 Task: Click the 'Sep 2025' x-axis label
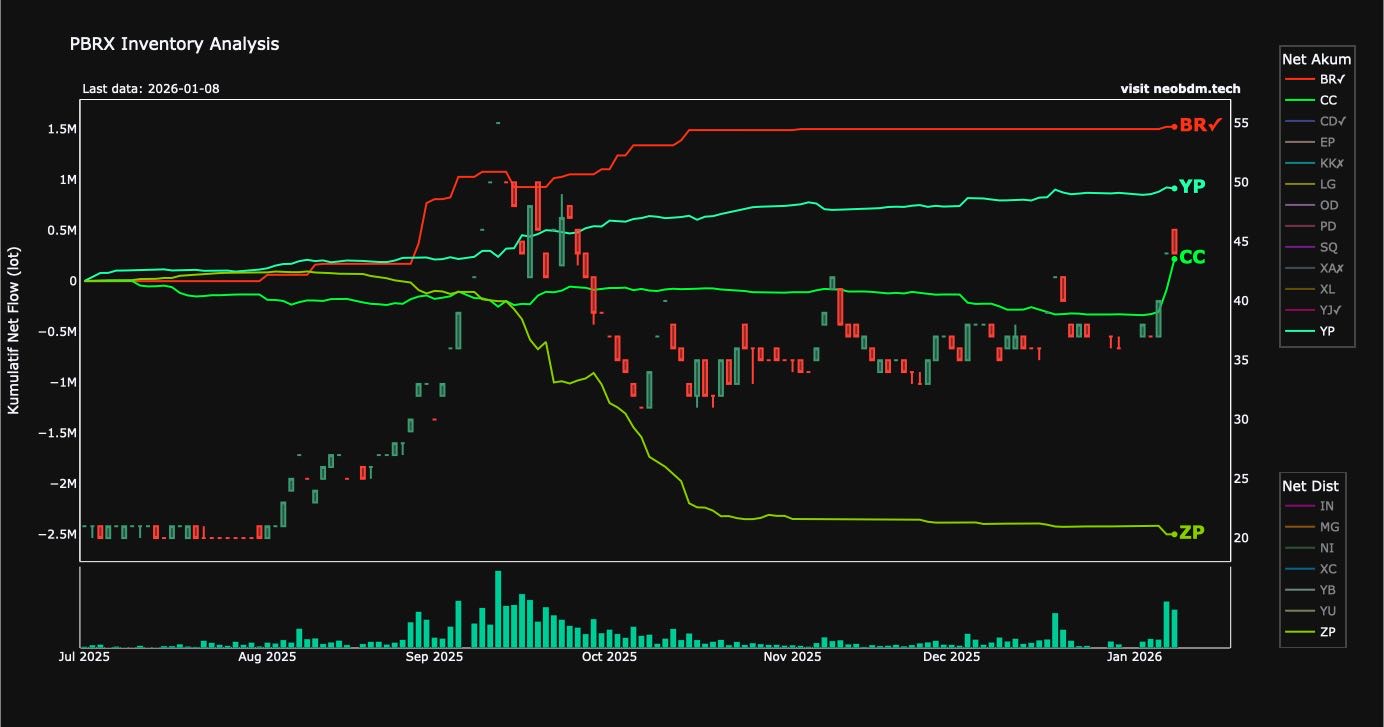[x=436, y=658]
